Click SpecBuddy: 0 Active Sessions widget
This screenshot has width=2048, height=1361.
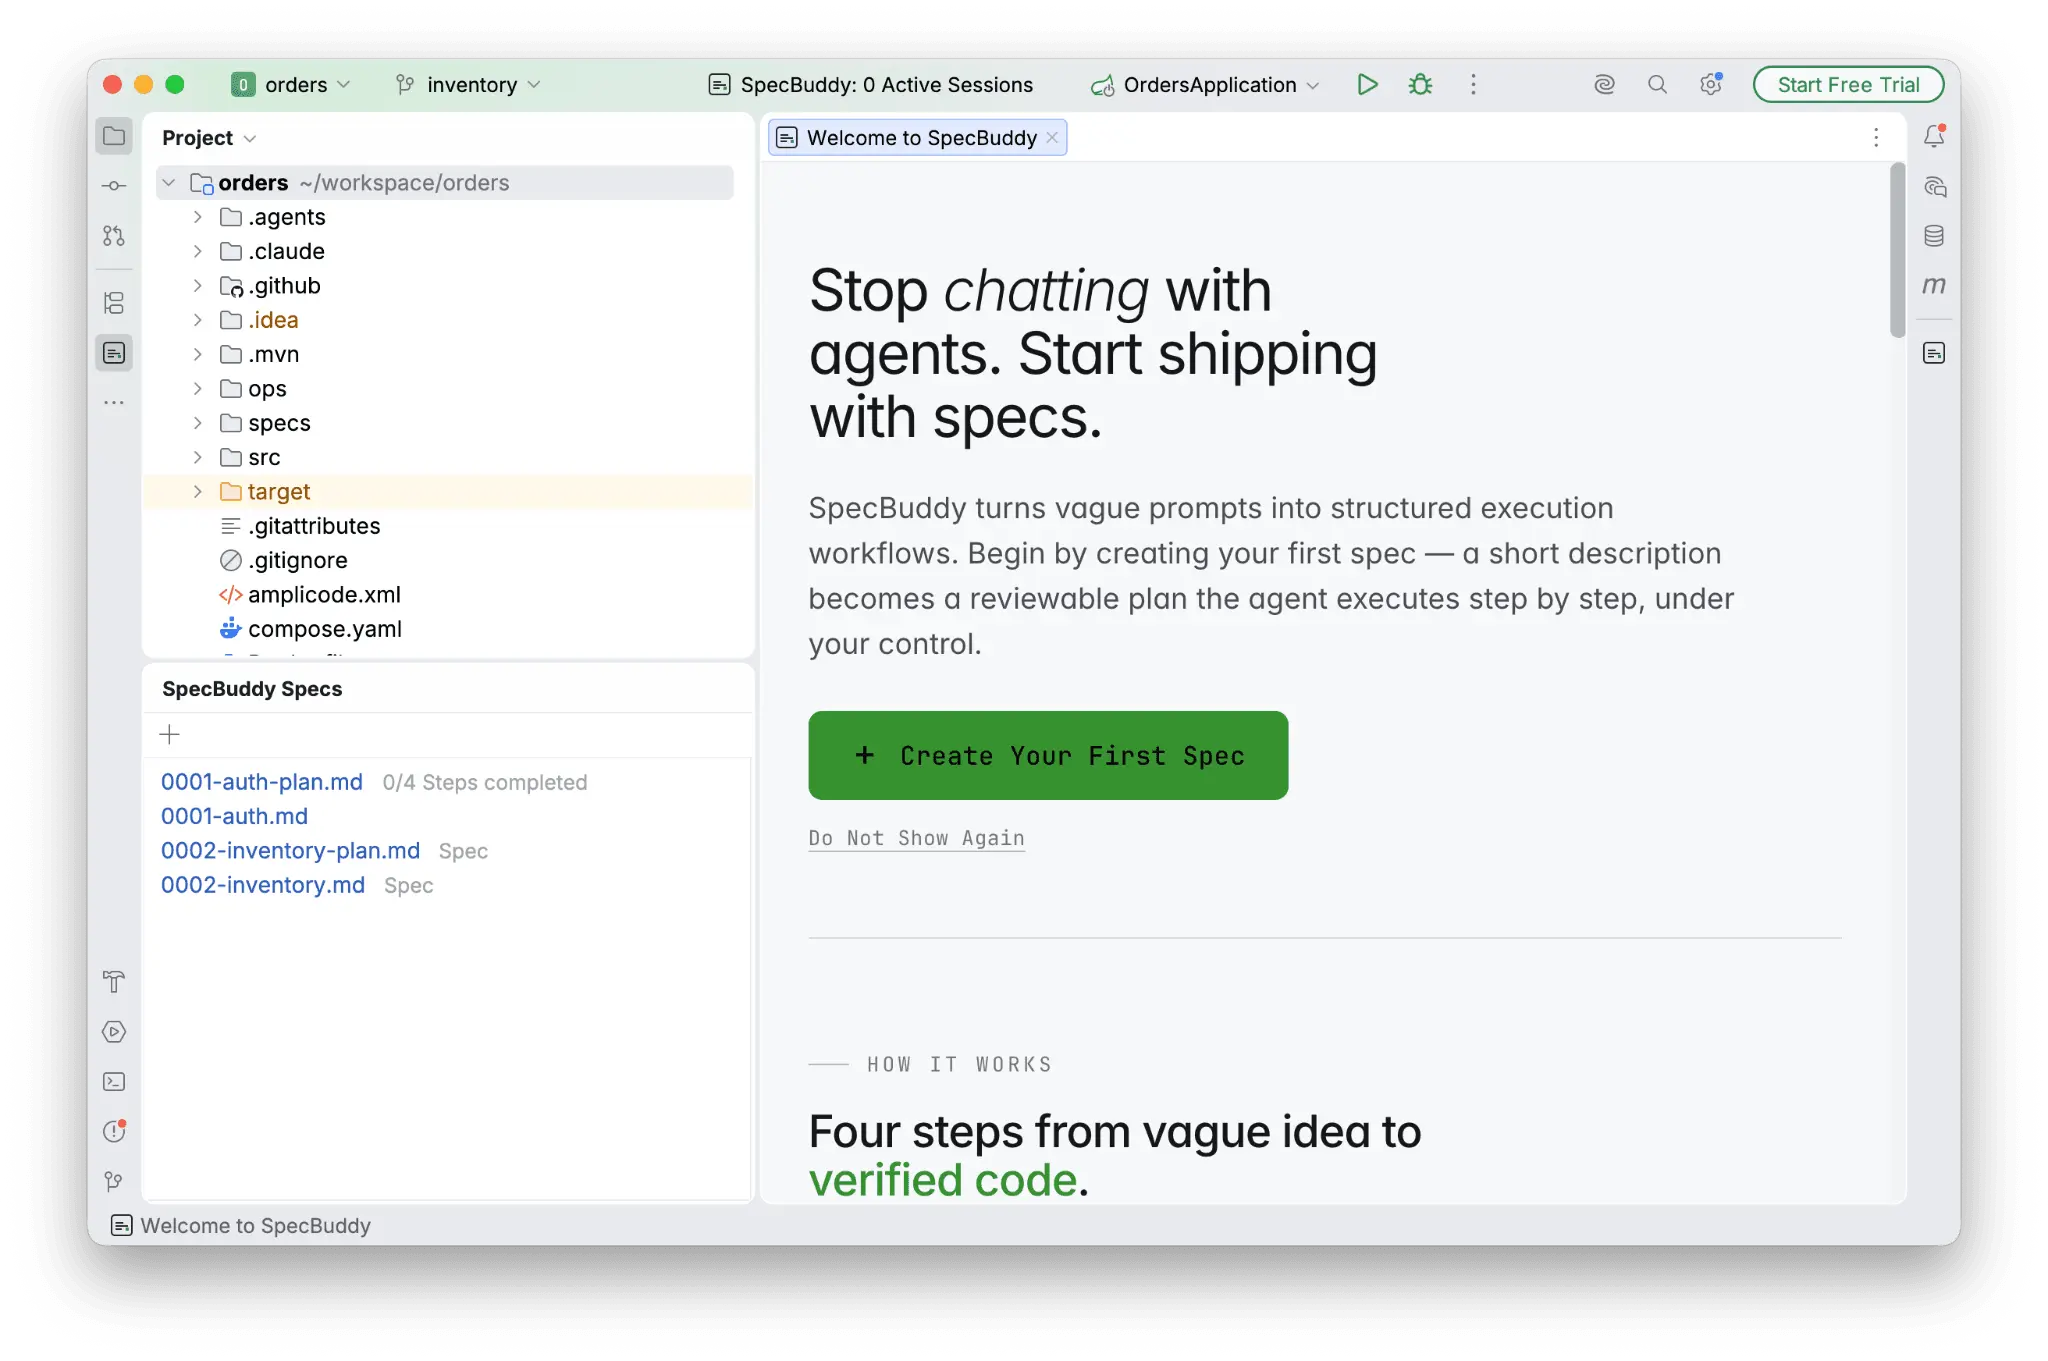pyautogui.click(x=870, y=85)
